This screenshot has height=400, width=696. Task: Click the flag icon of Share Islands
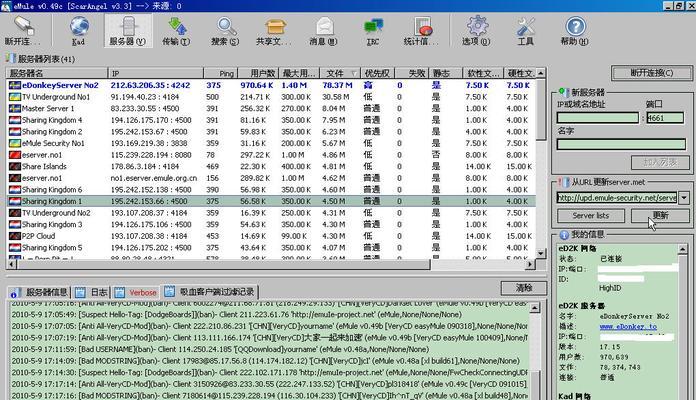(15, 166)
